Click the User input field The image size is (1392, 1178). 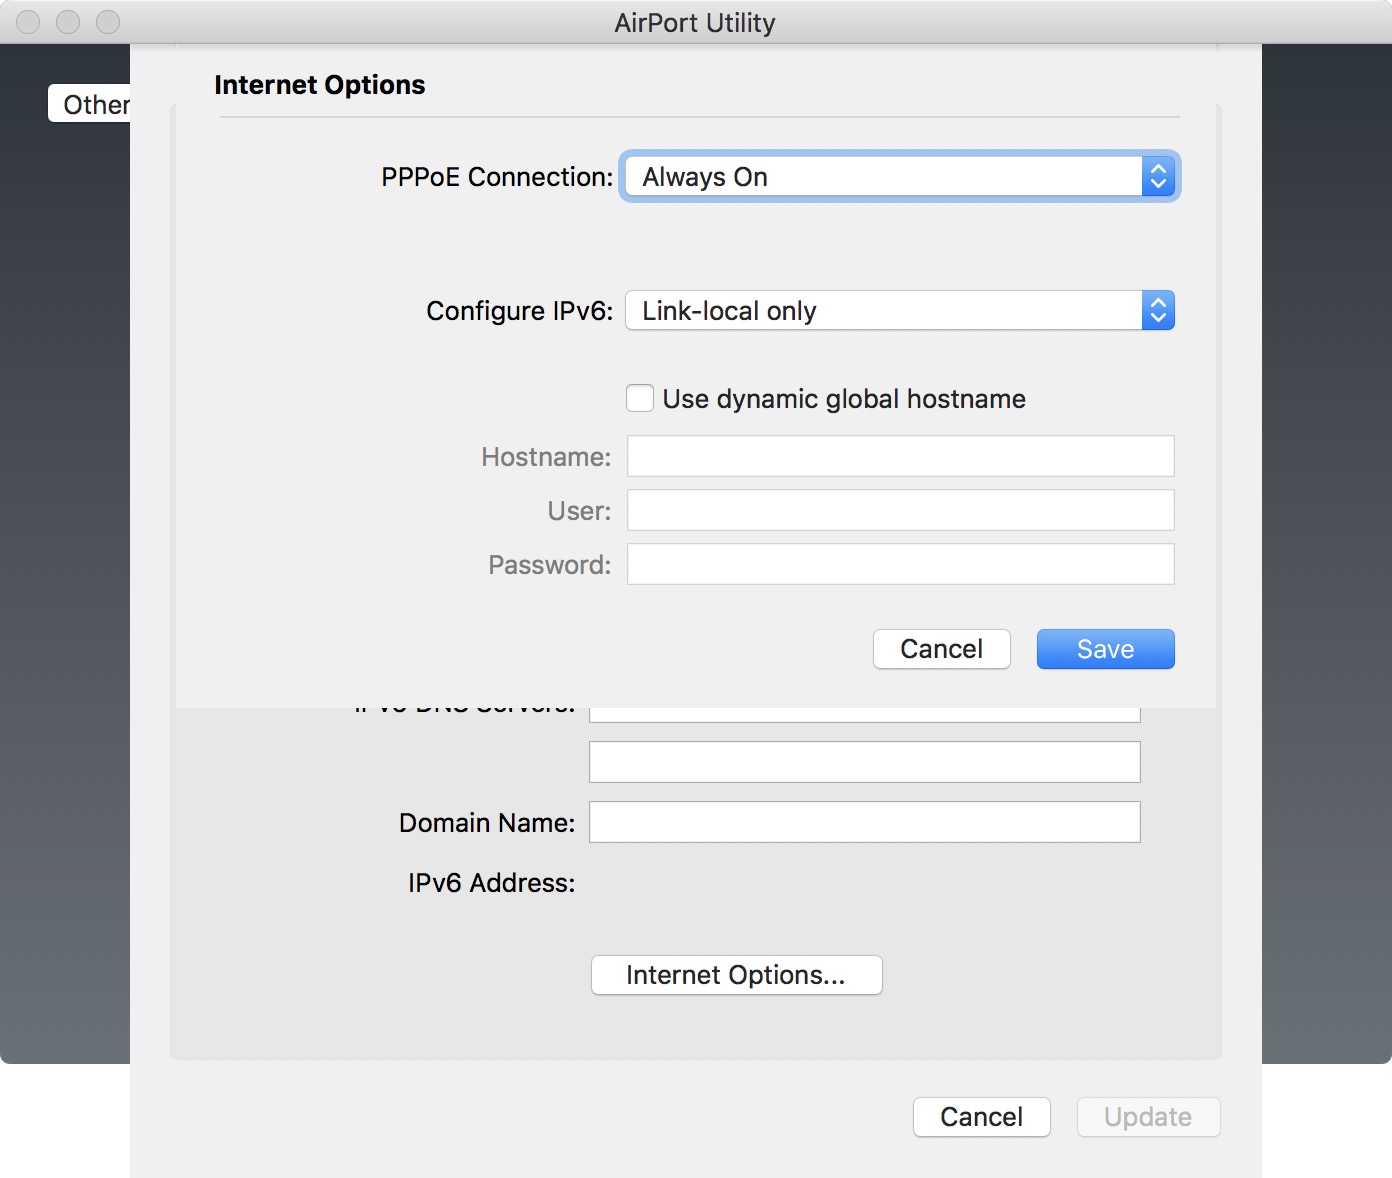tap(901, 510)
